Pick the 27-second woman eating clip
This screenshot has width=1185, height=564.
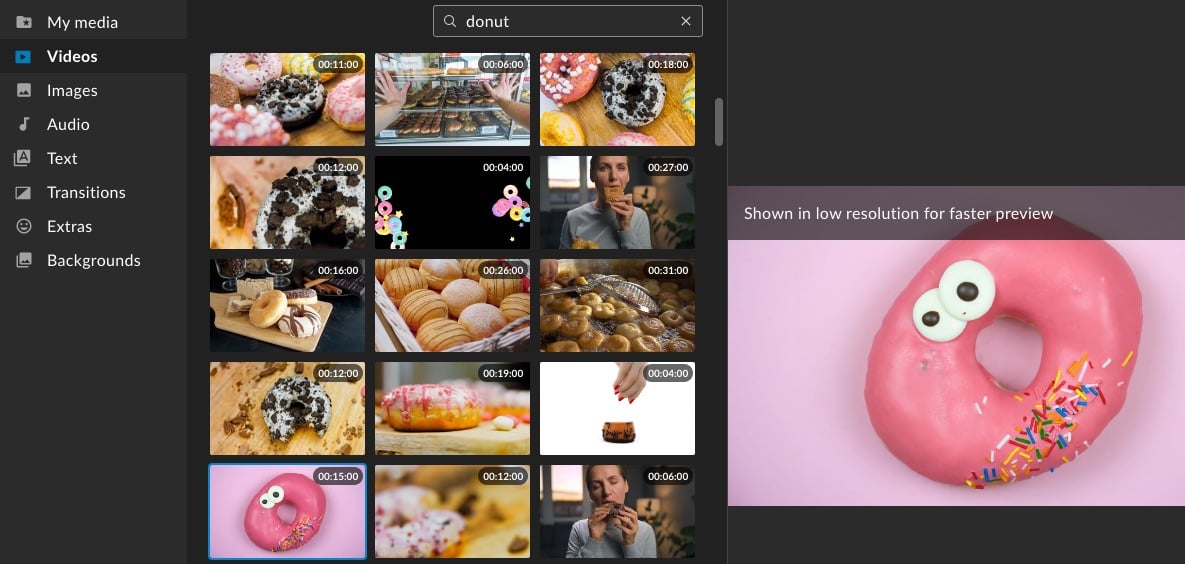point(617,202)
